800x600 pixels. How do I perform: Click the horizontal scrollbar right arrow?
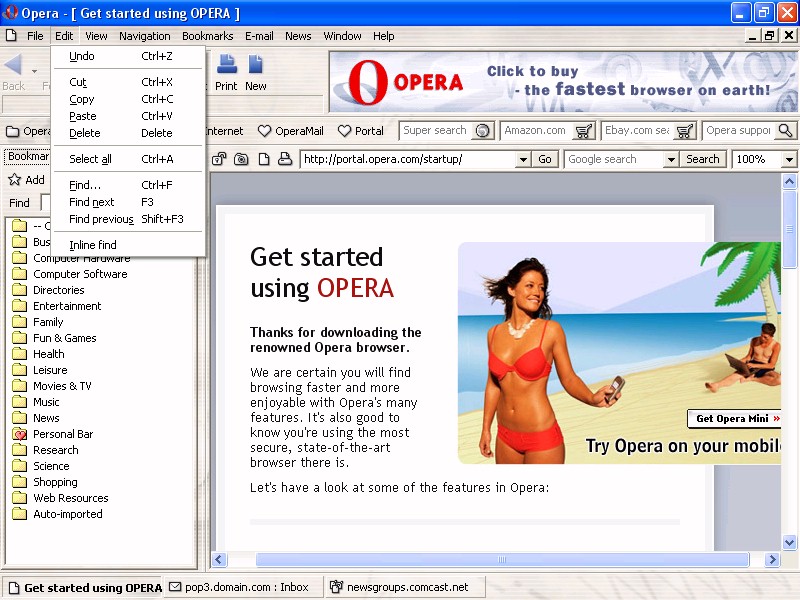[x=772, y=560]
